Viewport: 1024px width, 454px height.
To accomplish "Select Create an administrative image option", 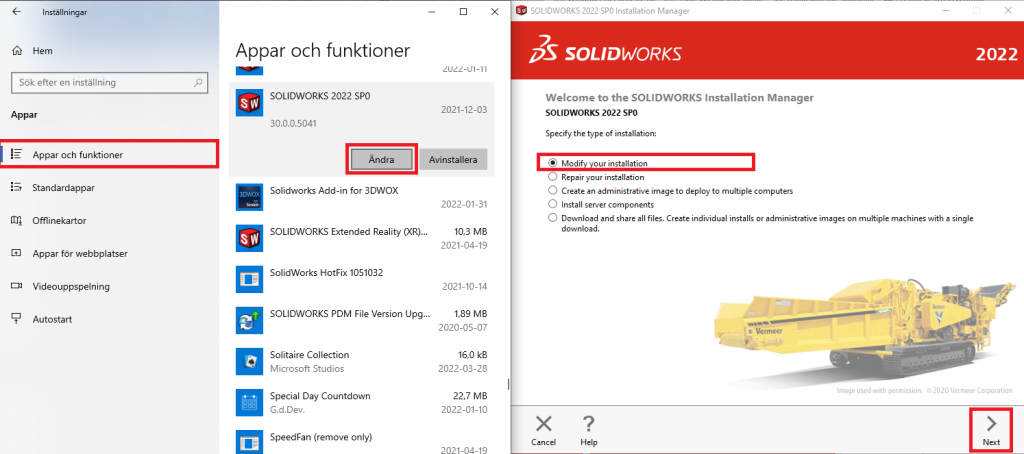I will tap(551, 190).
